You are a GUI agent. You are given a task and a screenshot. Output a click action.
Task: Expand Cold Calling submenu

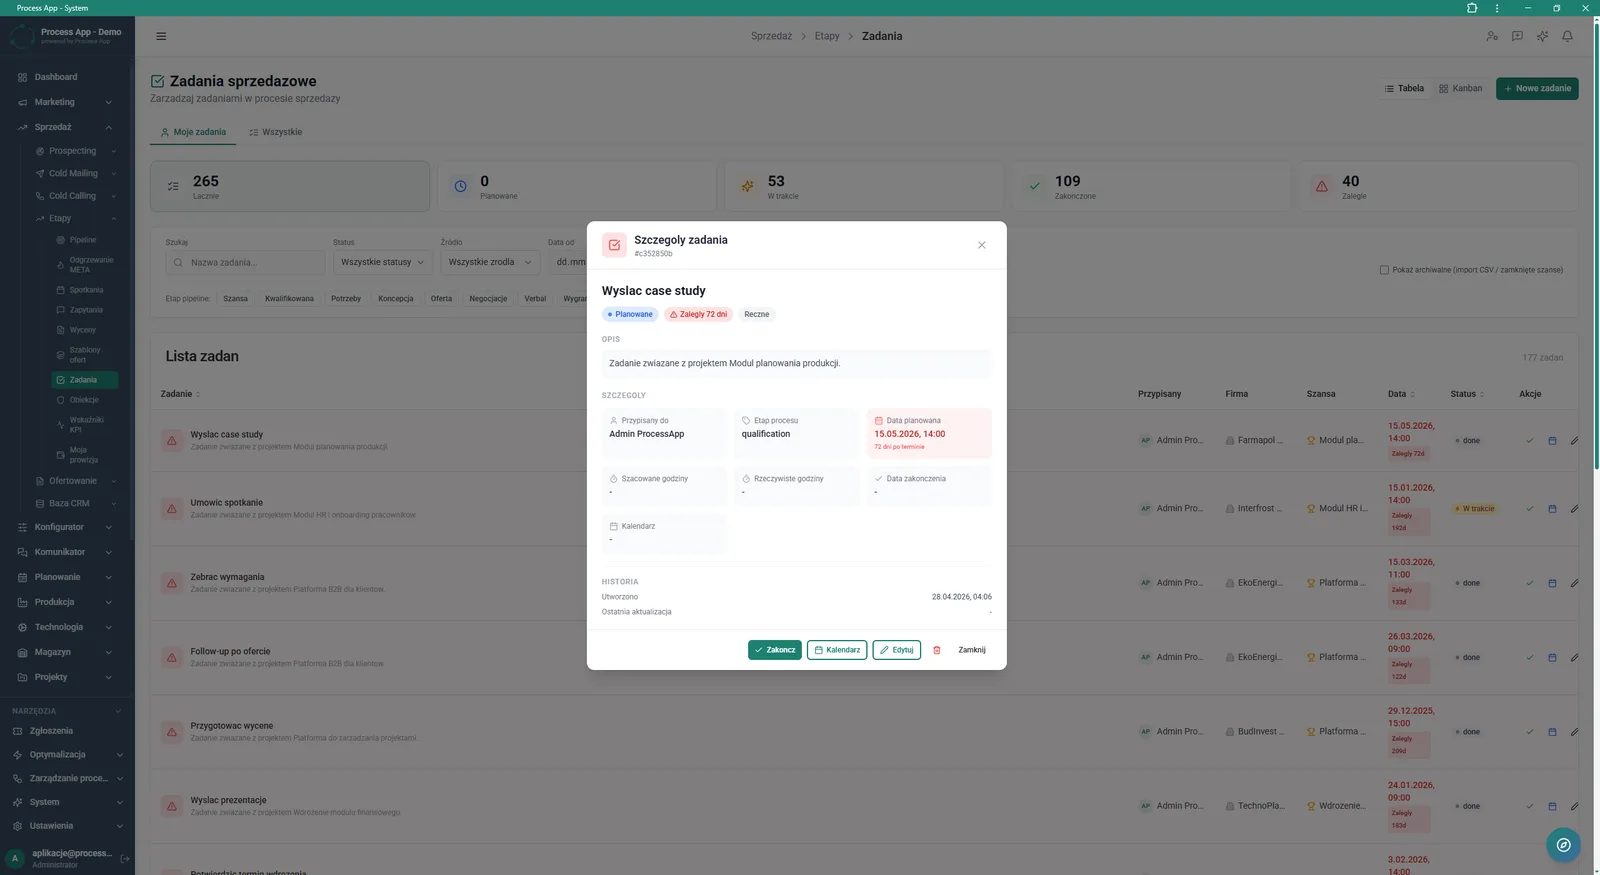tap(75, 196)
